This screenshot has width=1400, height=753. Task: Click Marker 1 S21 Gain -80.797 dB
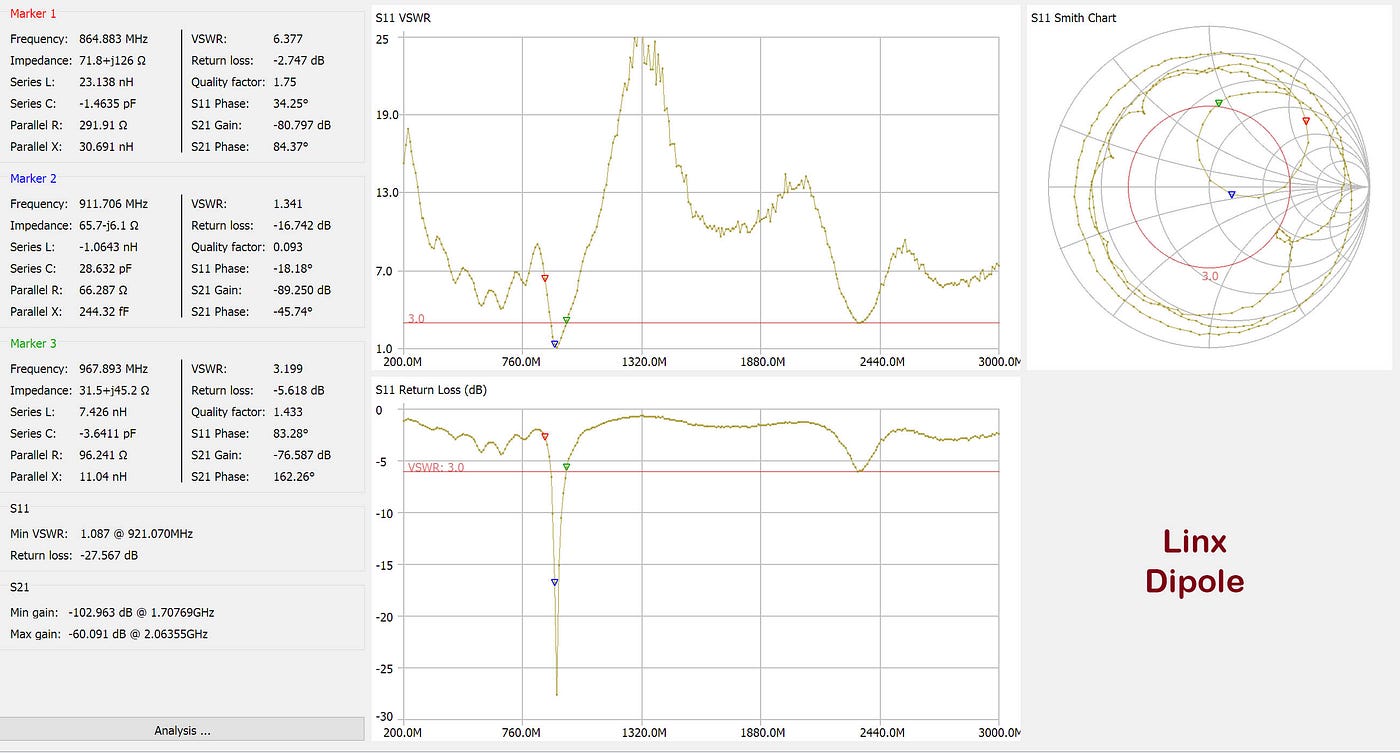(302, 125)
